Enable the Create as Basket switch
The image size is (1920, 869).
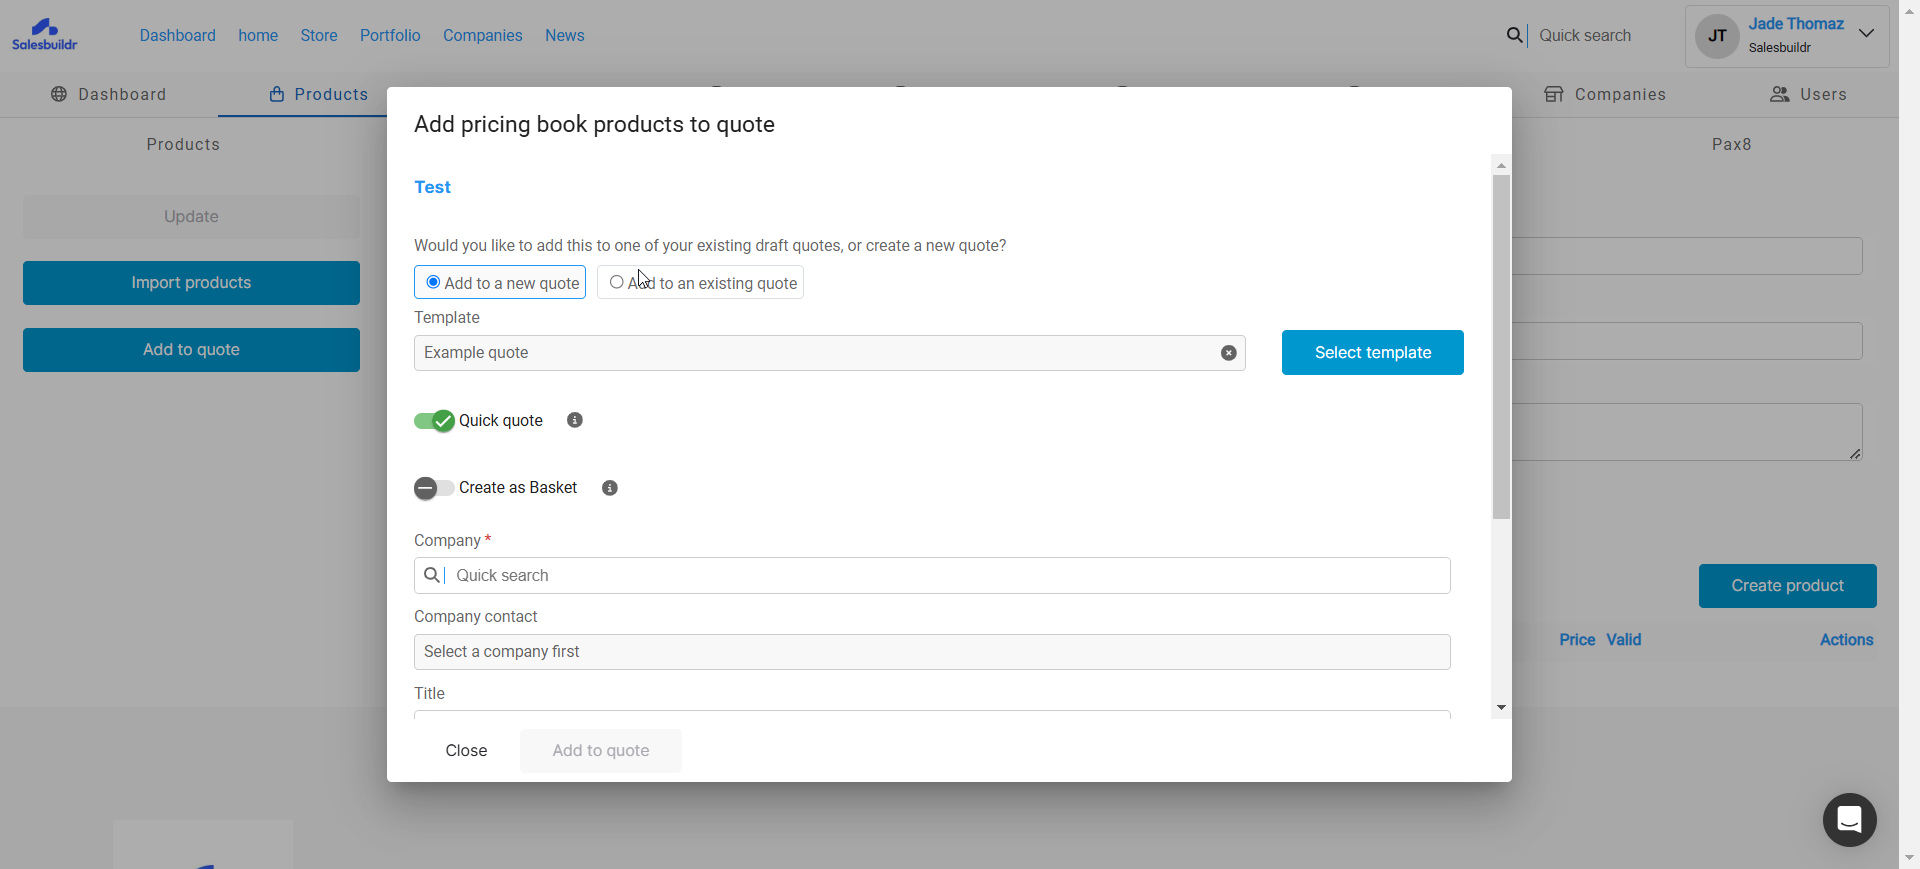click(434, 488)
